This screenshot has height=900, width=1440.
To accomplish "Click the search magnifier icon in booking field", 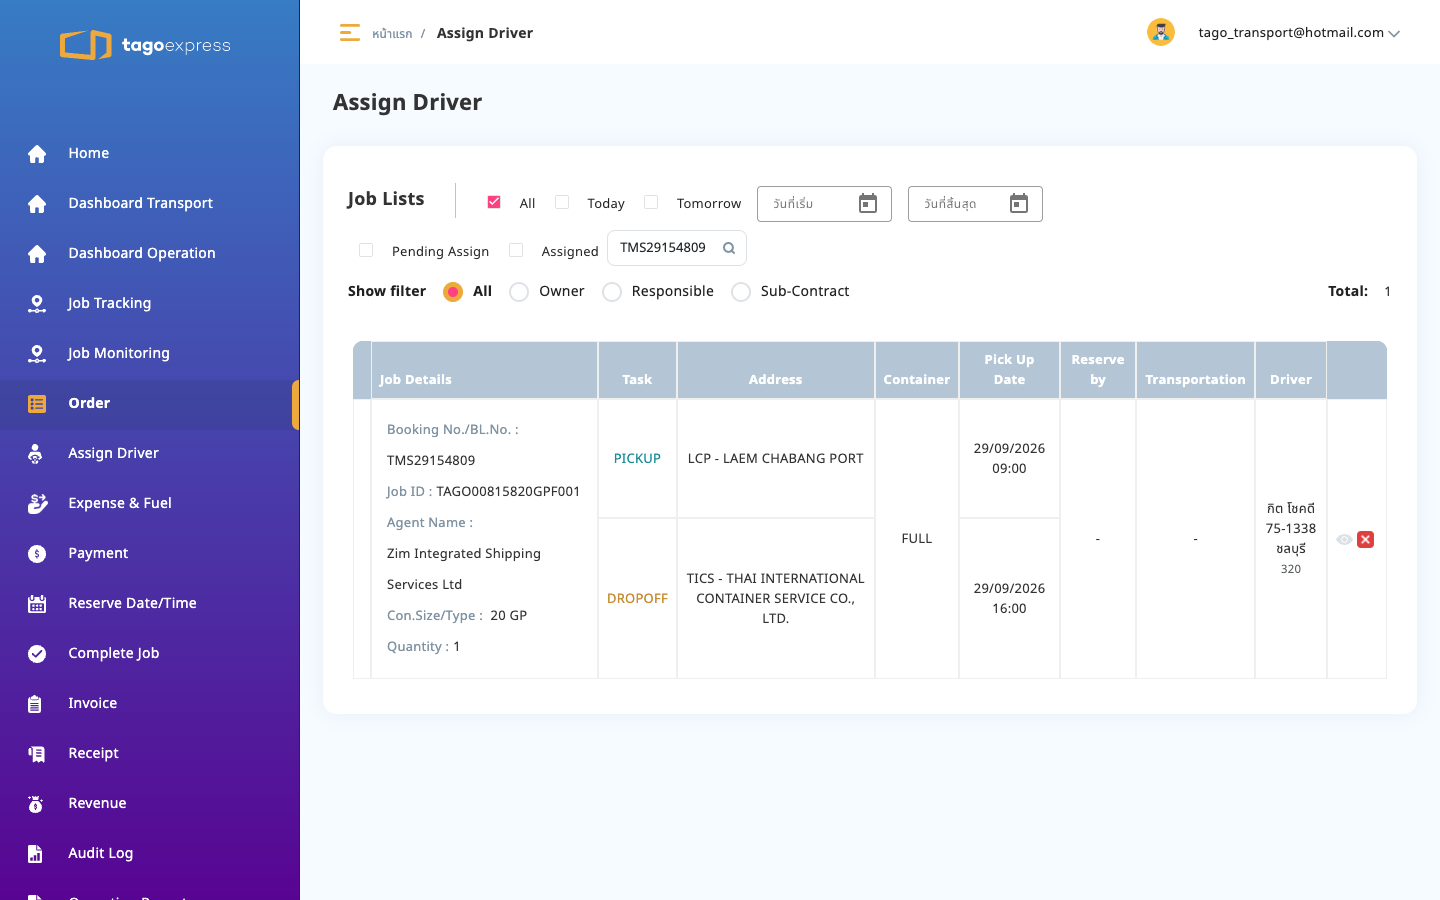I will (x=729, y=248).
